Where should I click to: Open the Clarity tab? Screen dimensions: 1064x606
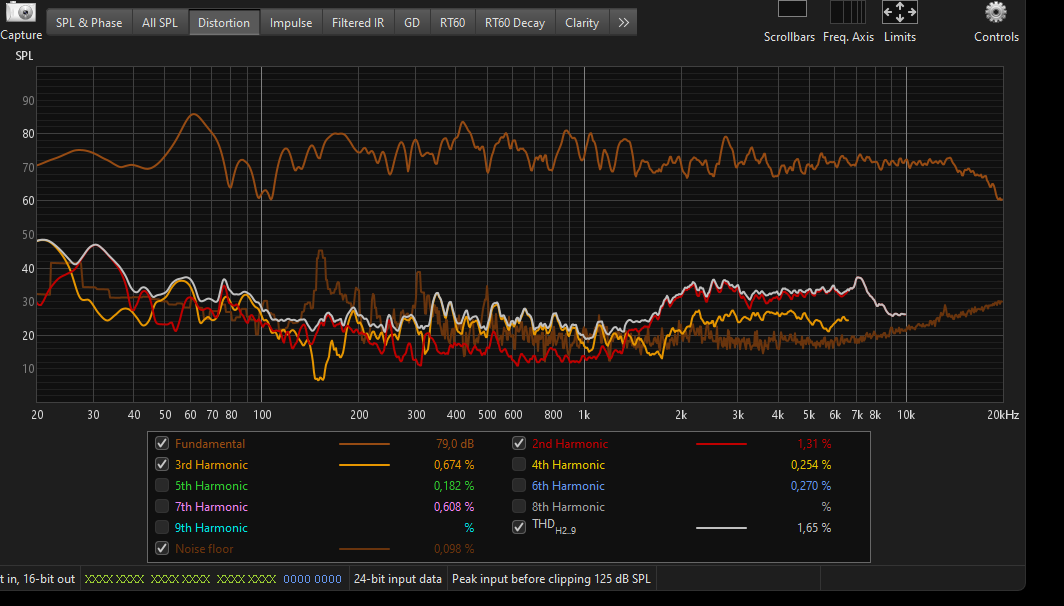[x=582, y=23]
